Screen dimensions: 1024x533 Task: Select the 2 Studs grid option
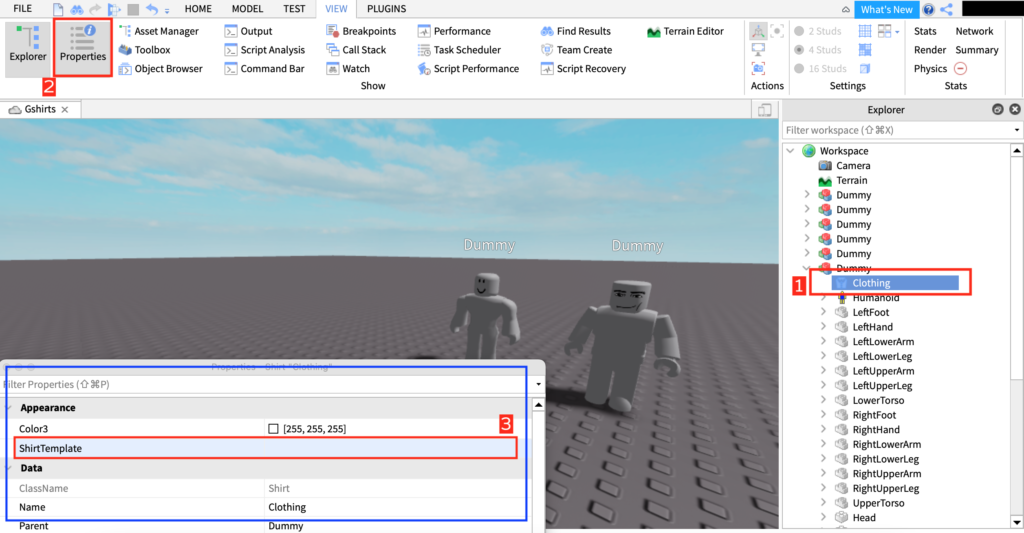pos(818,31)
